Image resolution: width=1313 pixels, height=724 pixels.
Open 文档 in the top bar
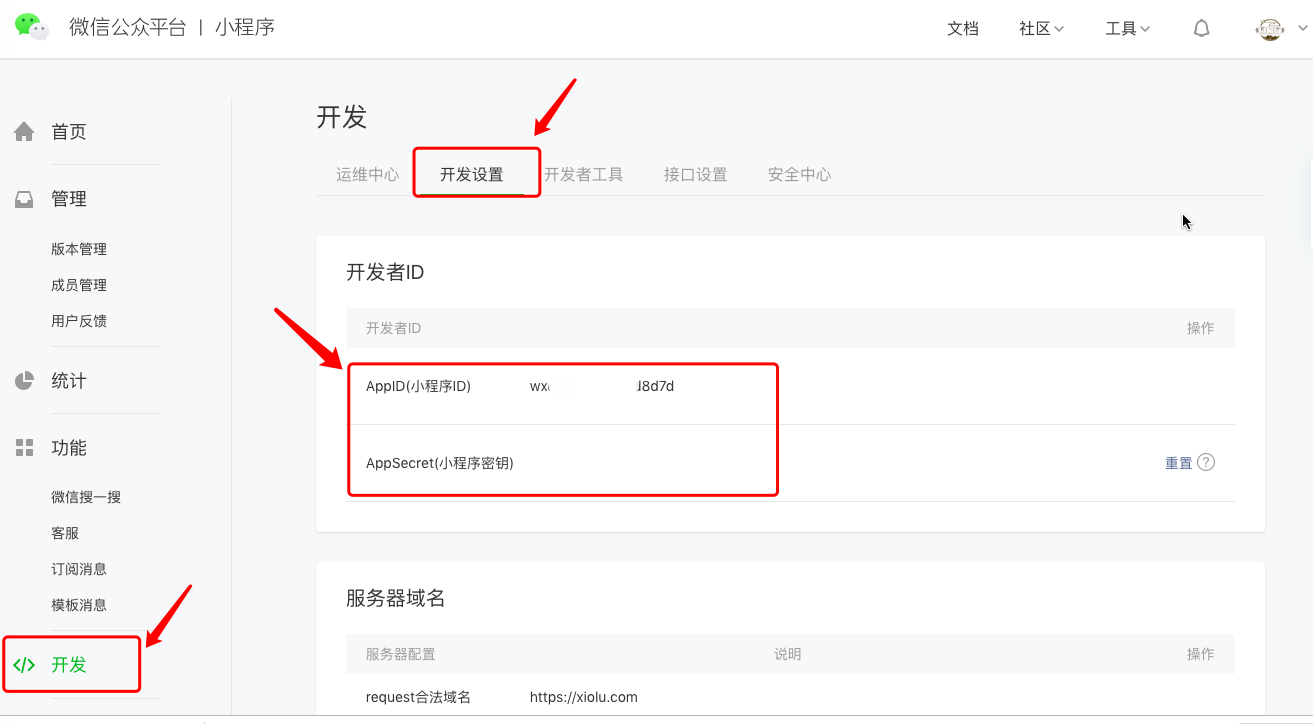(x=963, y=29)
